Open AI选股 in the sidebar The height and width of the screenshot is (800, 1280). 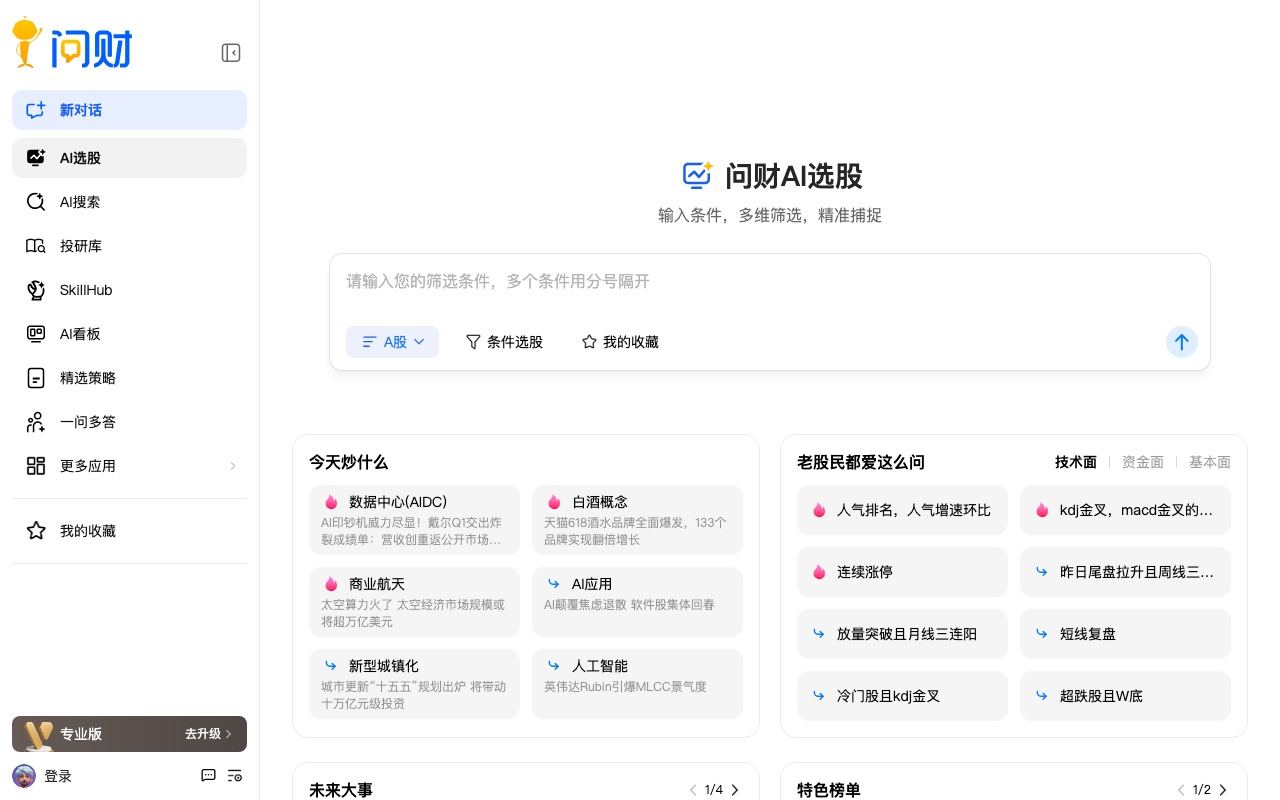pos(129,158)
